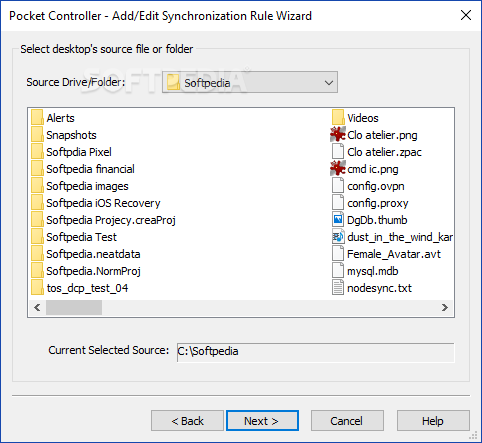
Task: Select the Softpedia Projecy.creaProj name
Action: tap(111, 220)
